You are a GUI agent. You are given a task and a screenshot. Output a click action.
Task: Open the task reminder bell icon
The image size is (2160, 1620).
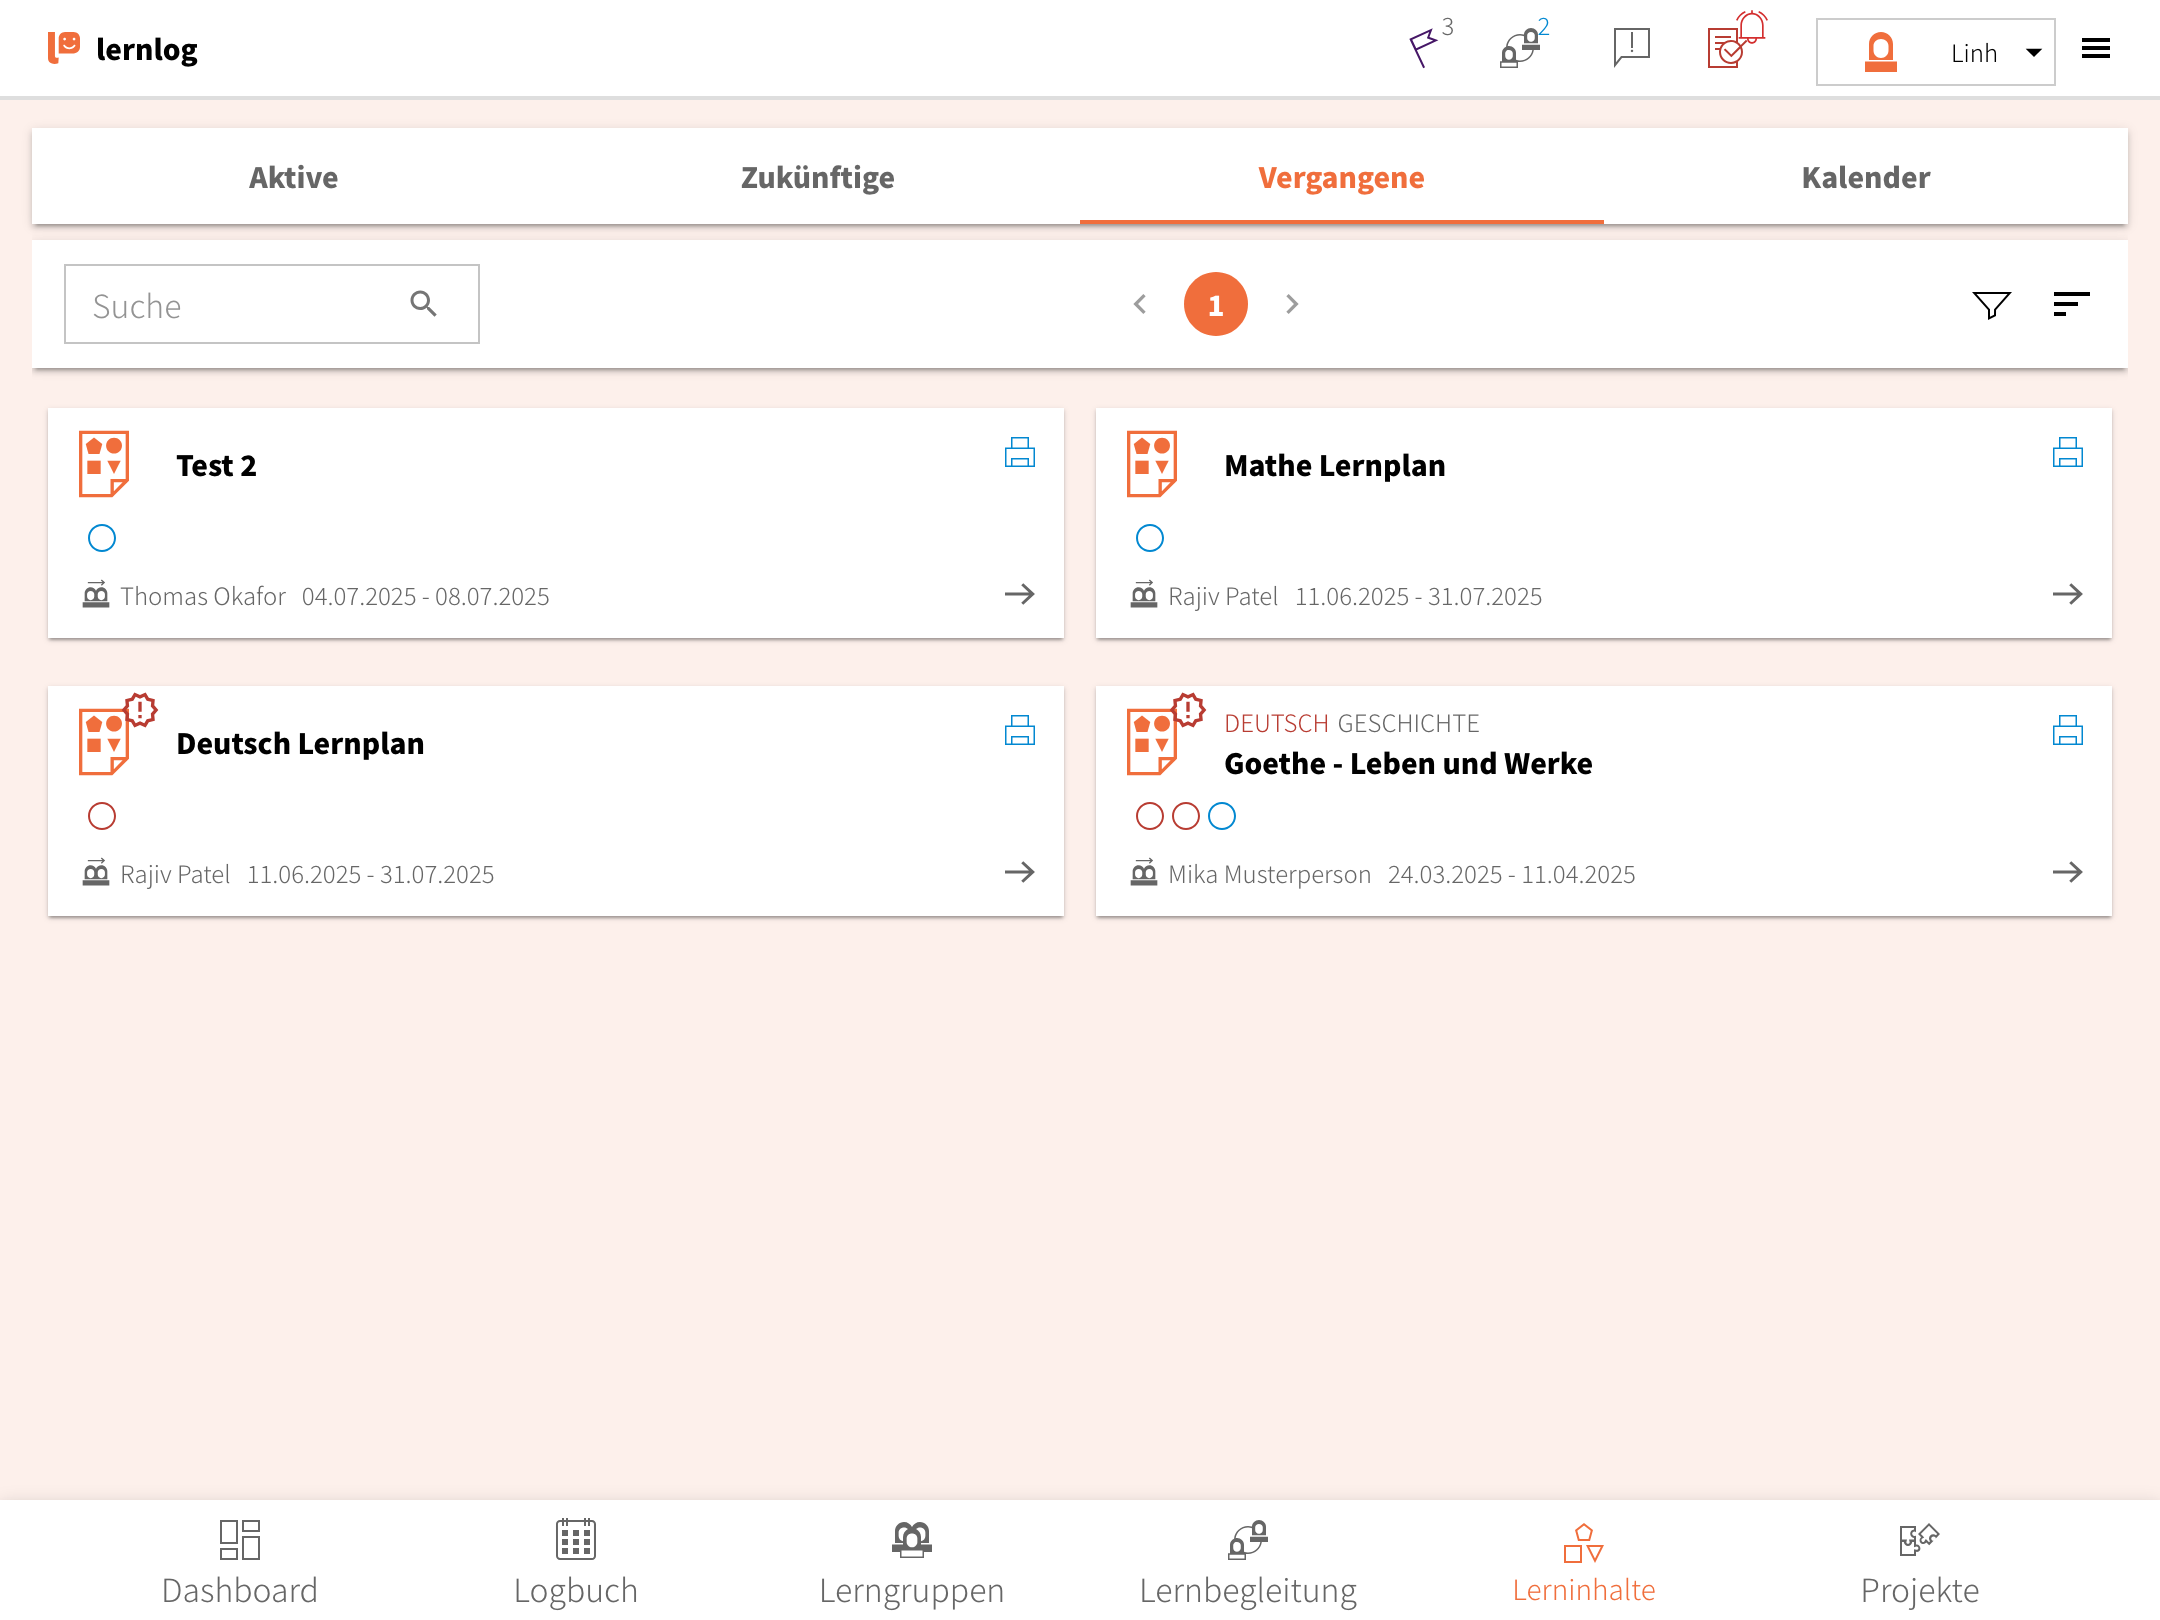(1736, 43)
